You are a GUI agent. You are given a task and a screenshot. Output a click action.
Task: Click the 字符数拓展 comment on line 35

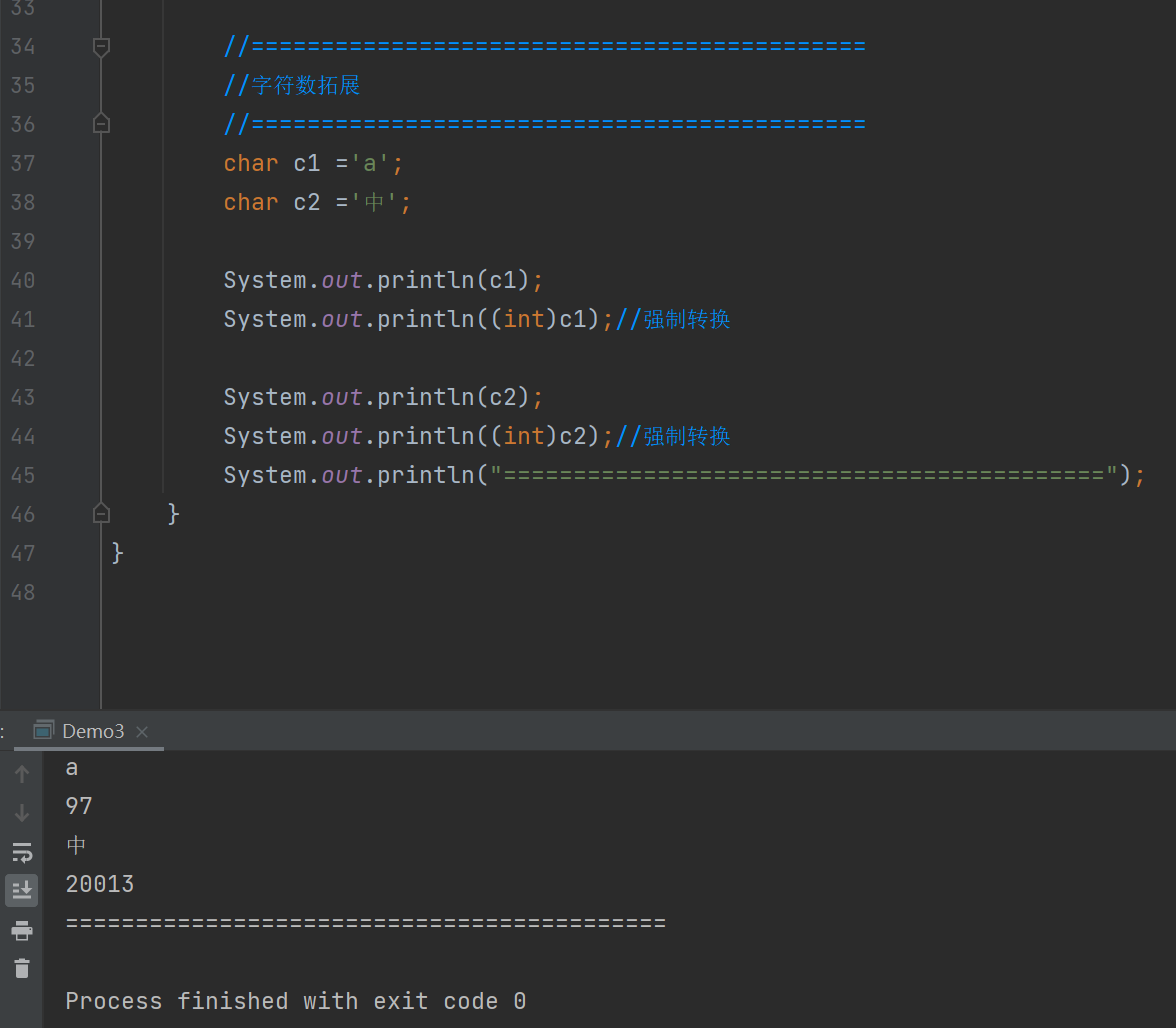coord(305,85)
